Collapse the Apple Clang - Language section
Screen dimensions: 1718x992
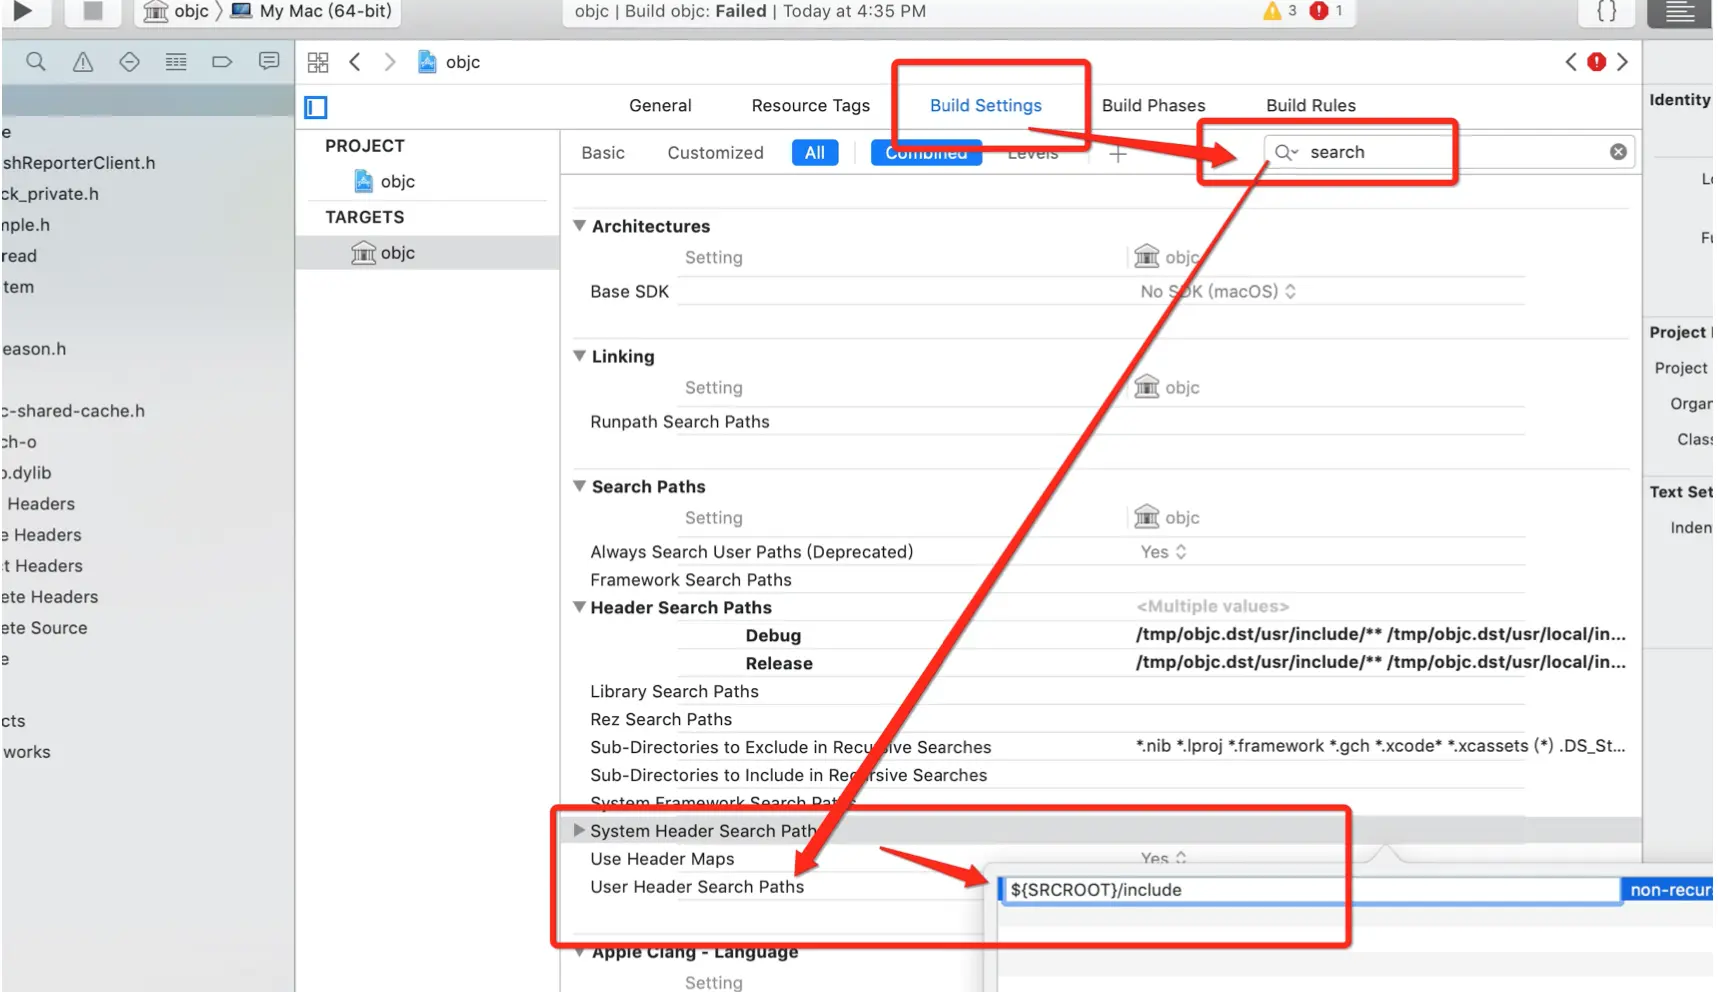pos(579,952)
